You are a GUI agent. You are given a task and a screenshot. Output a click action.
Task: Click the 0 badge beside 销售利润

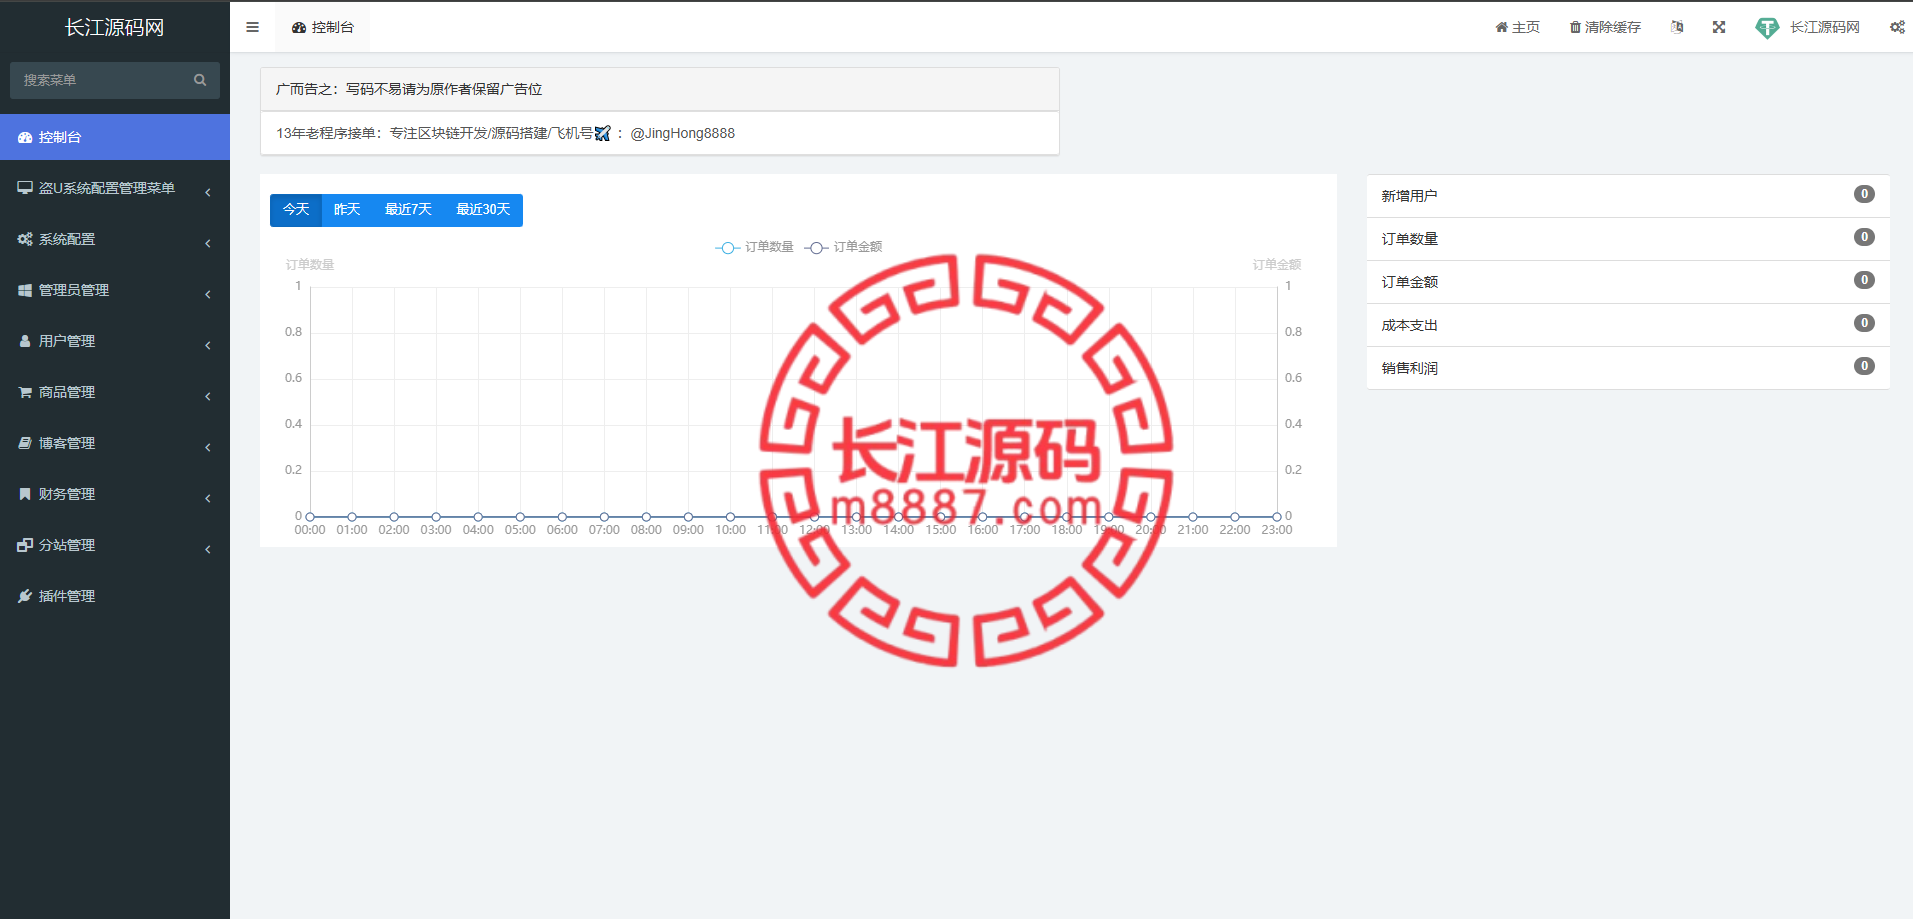tap(1864, 366)
